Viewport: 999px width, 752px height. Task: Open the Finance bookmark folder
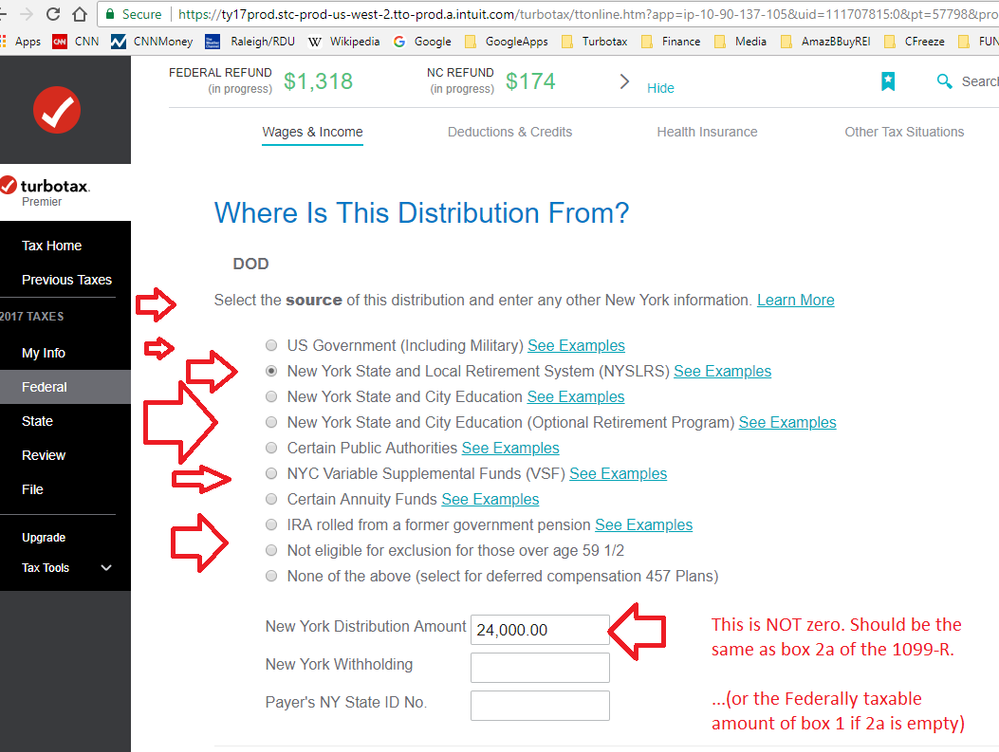point(671,41)
